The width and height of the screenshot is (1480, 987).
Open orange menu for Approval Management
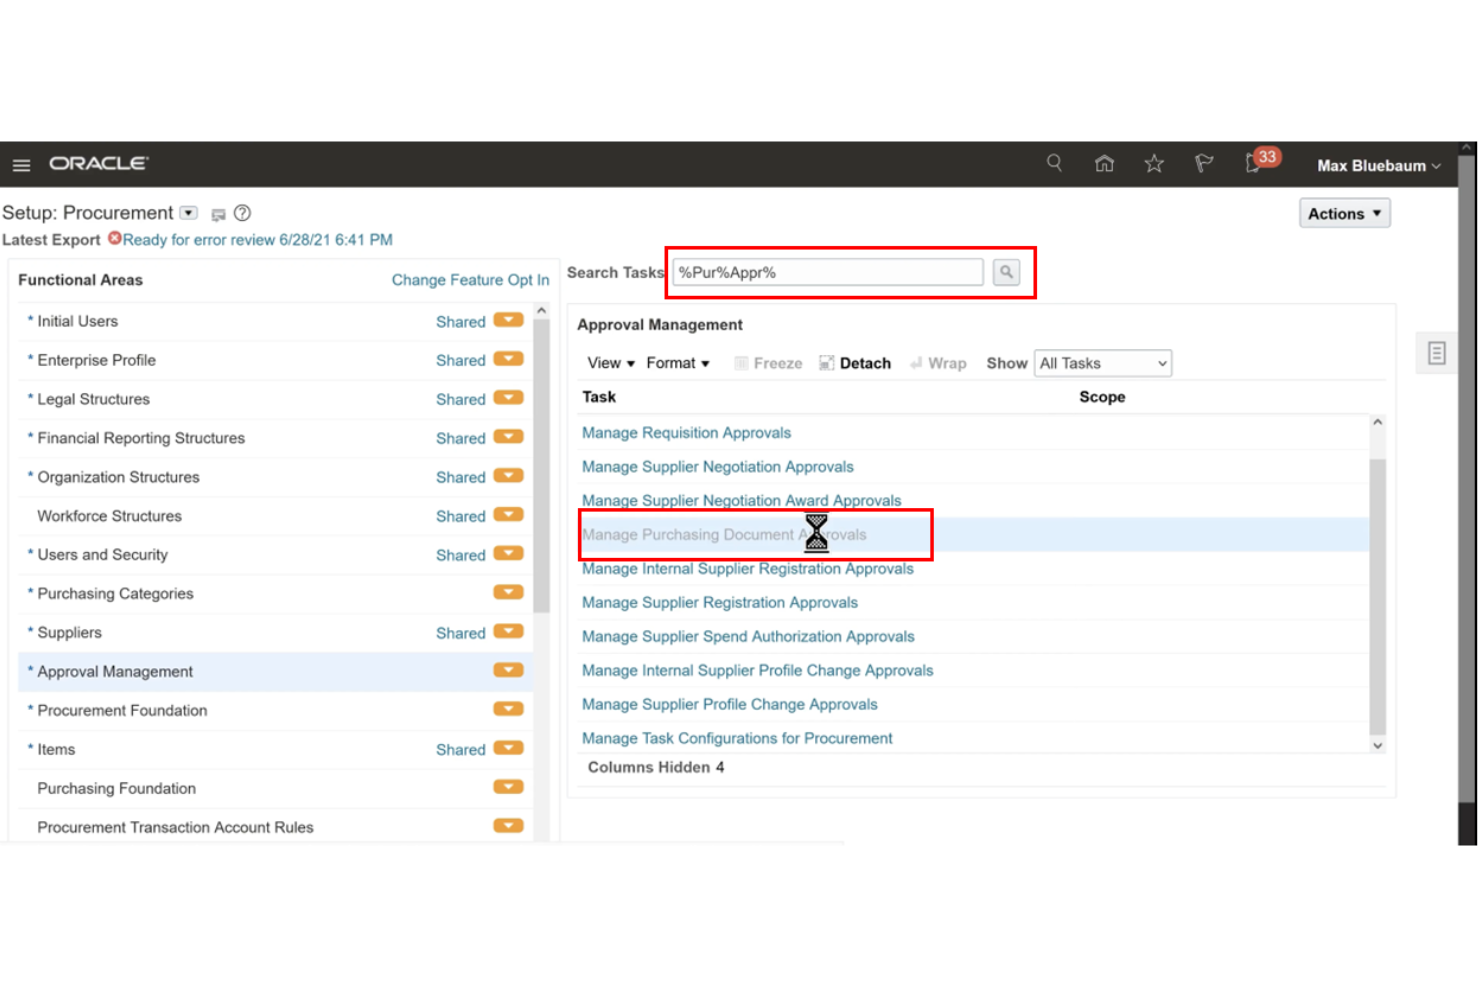pos(508,671)
